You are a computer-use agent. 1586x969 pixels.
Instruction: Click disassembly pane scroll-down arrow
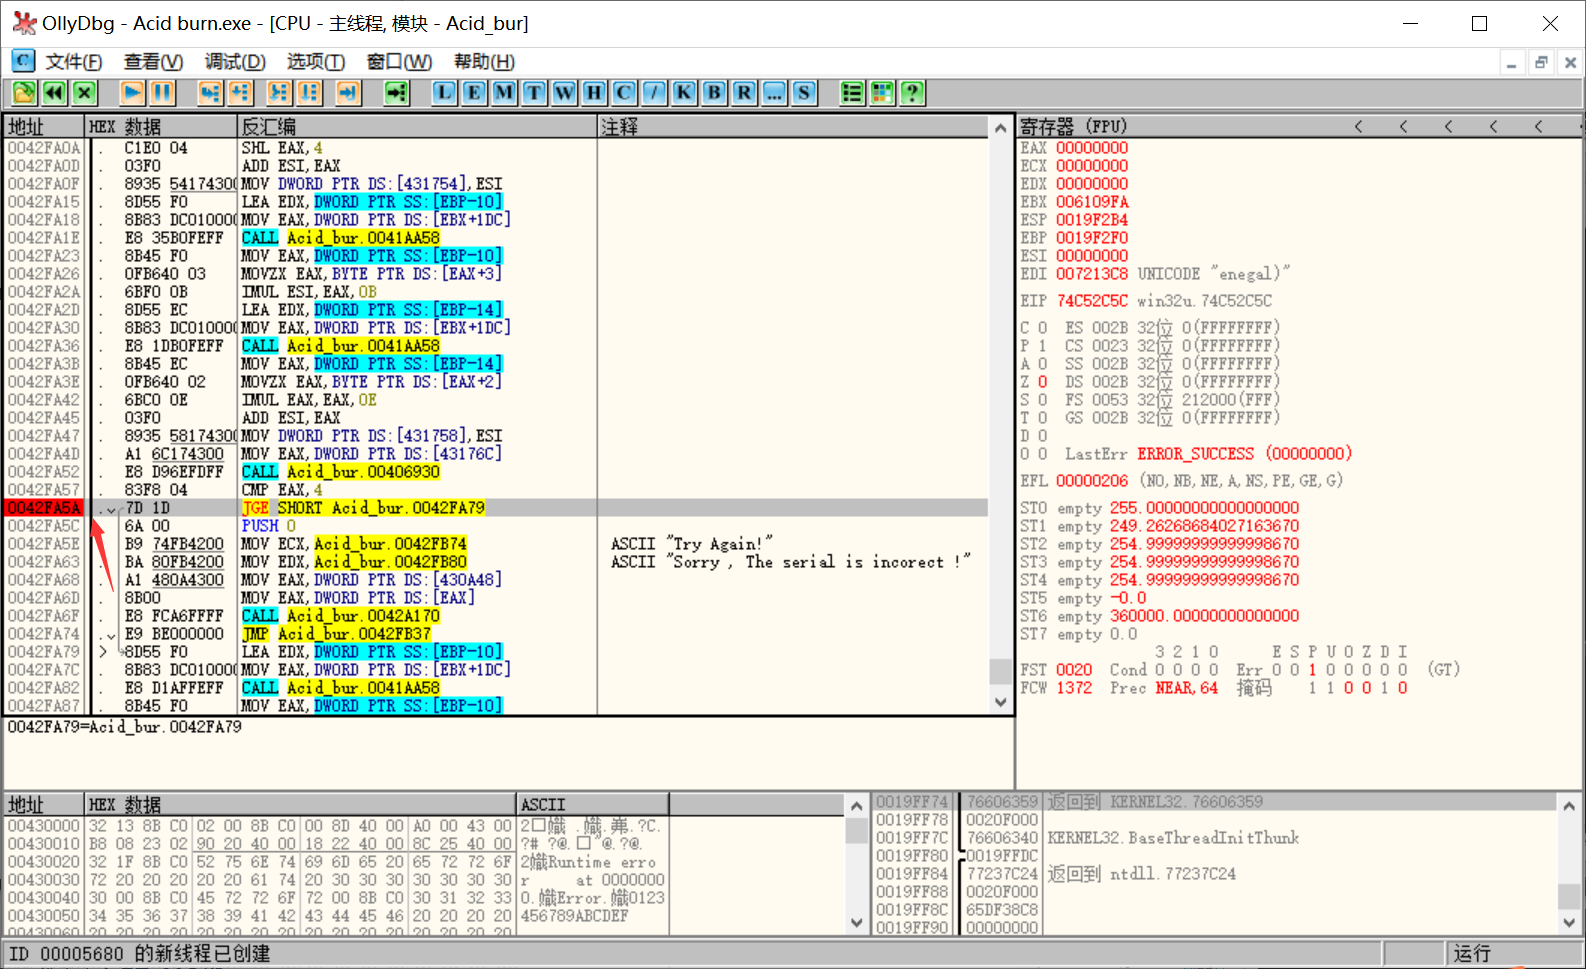click(x=1001, y=702)
